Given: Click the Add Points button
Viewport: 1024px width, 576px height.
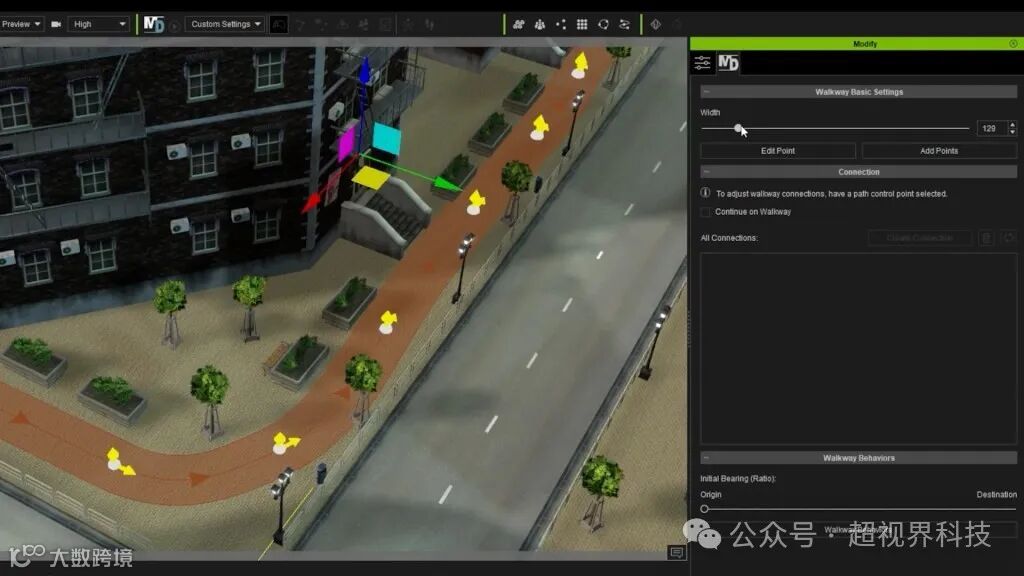Looking at the screenshot, I should pos(939,151).
